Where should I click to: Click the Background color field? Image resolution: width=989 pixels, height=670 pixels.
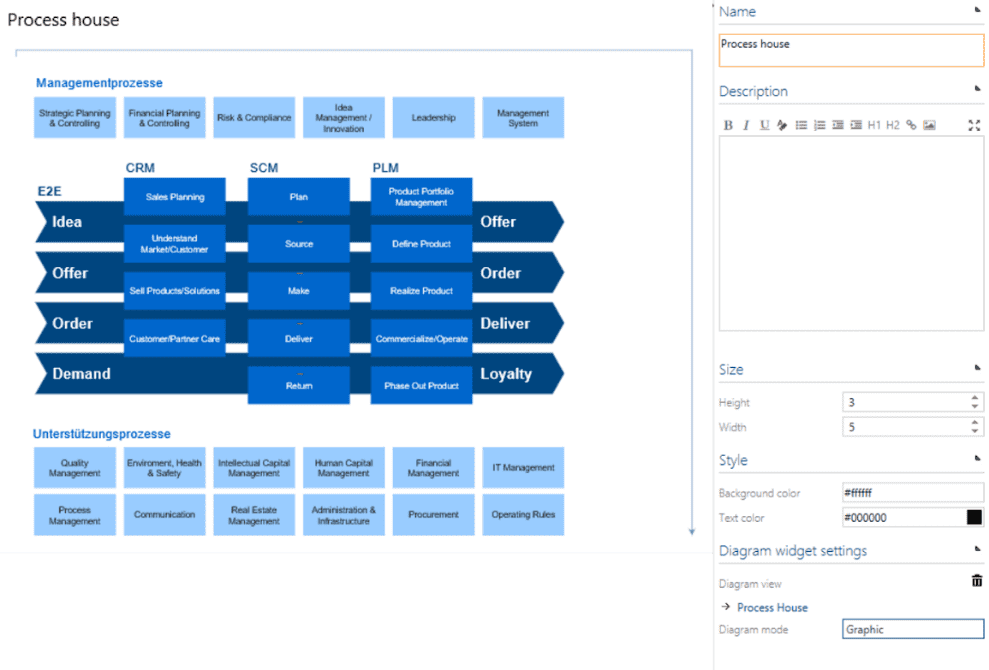(x=913, y=493)
